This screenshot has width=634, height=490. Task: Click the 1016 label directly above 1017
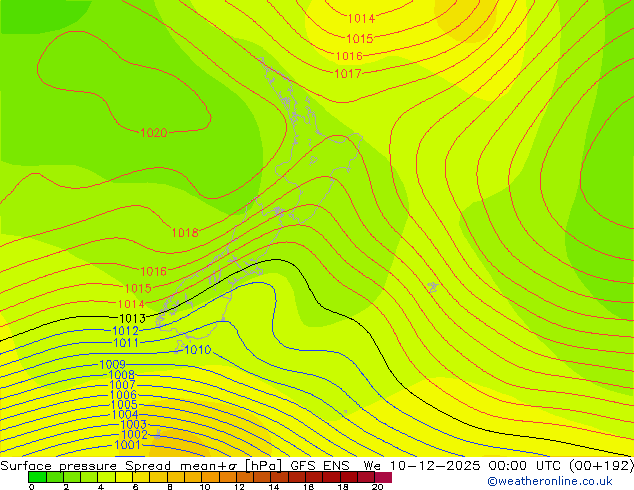(x=349, y=56)
